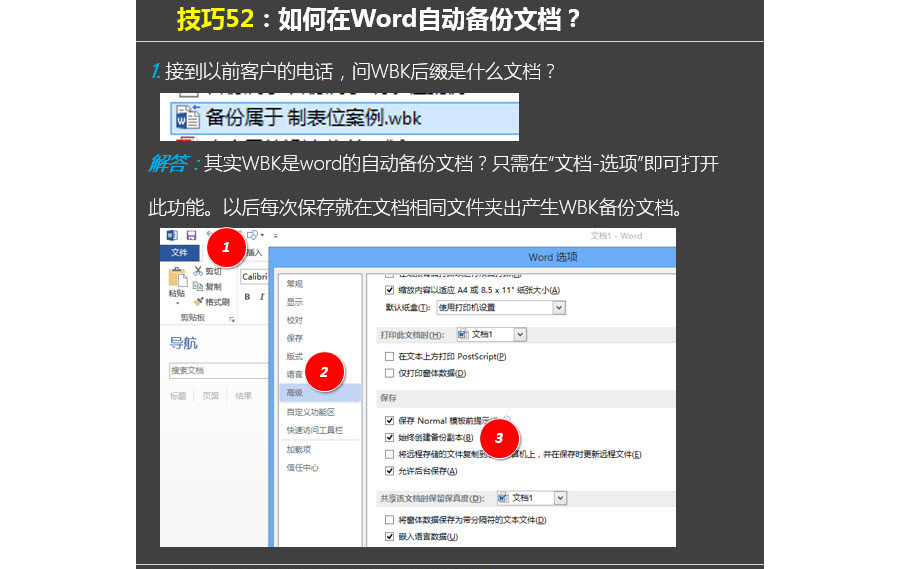The height and width of the screenshot is (569, 900).
Task: Click the Save icon in quick access toolbar
Action: (x=191, y=235)
